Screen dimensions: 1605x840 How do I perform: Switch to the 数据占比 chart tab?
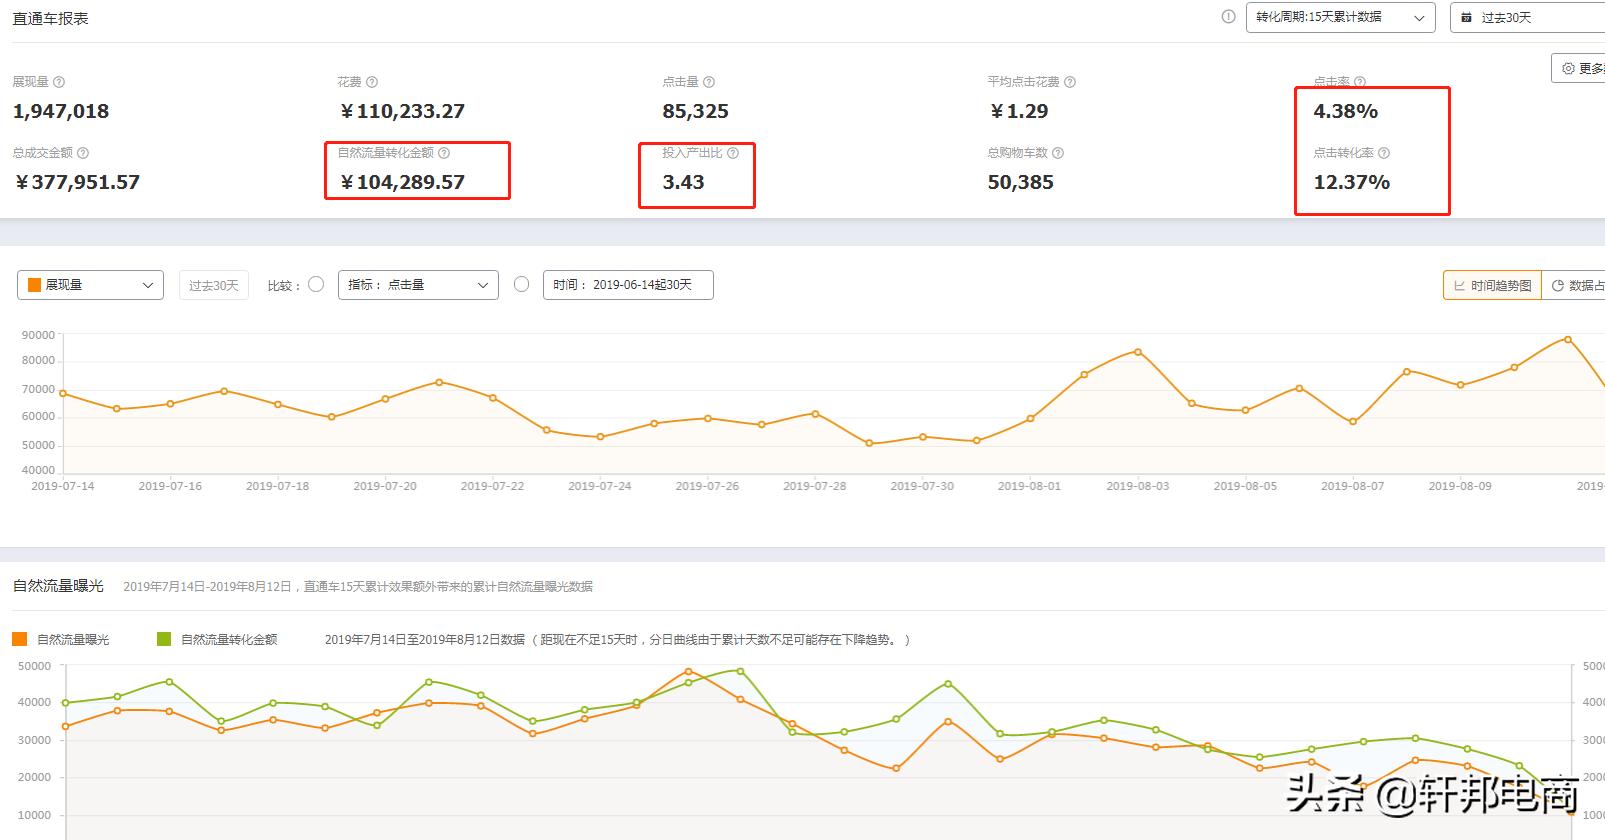coord(1577,285)
